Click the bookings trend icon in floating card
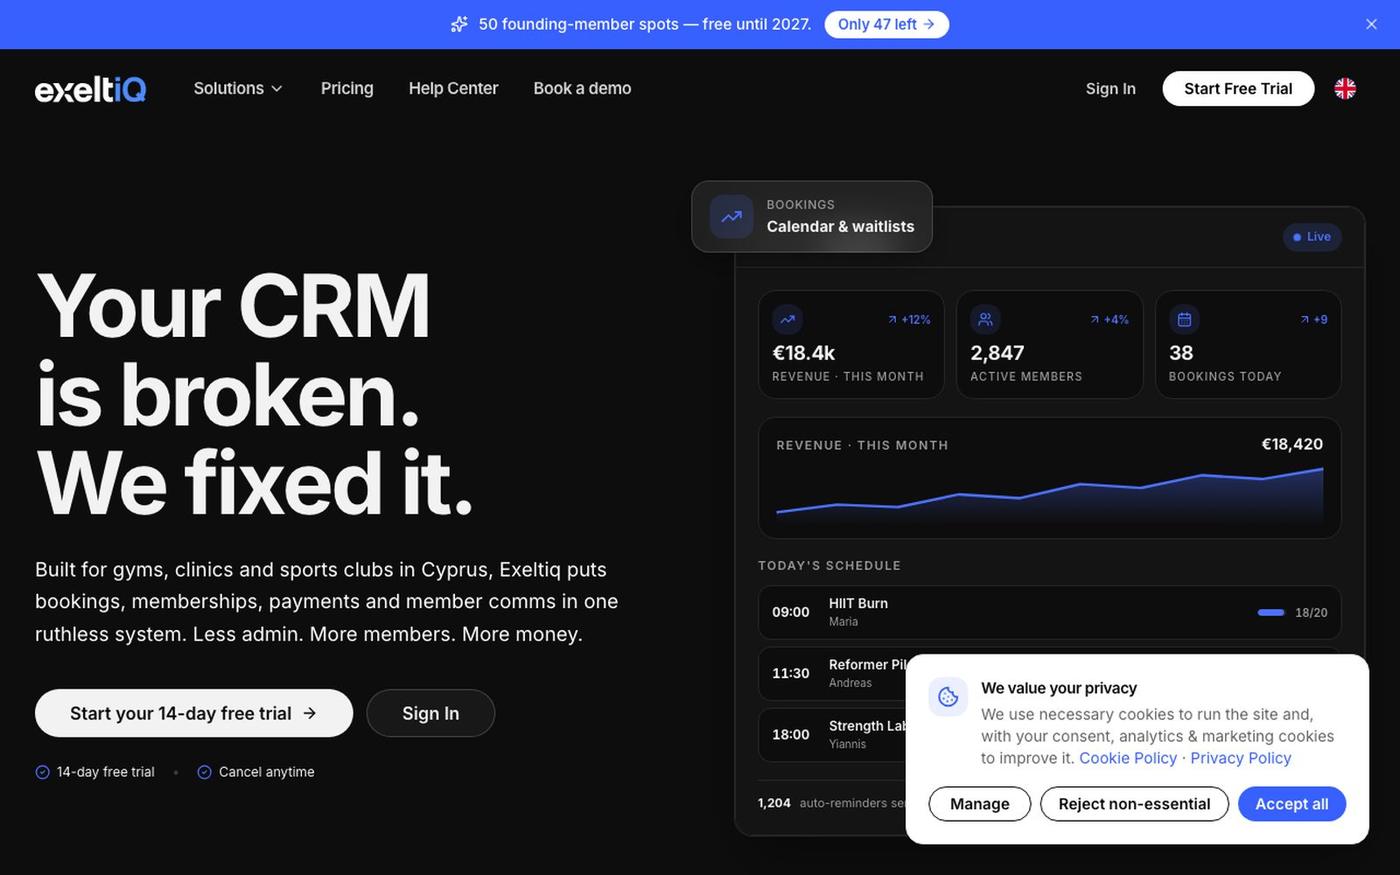The height and width of the screenshot is (875, 1400). point(732,216)
